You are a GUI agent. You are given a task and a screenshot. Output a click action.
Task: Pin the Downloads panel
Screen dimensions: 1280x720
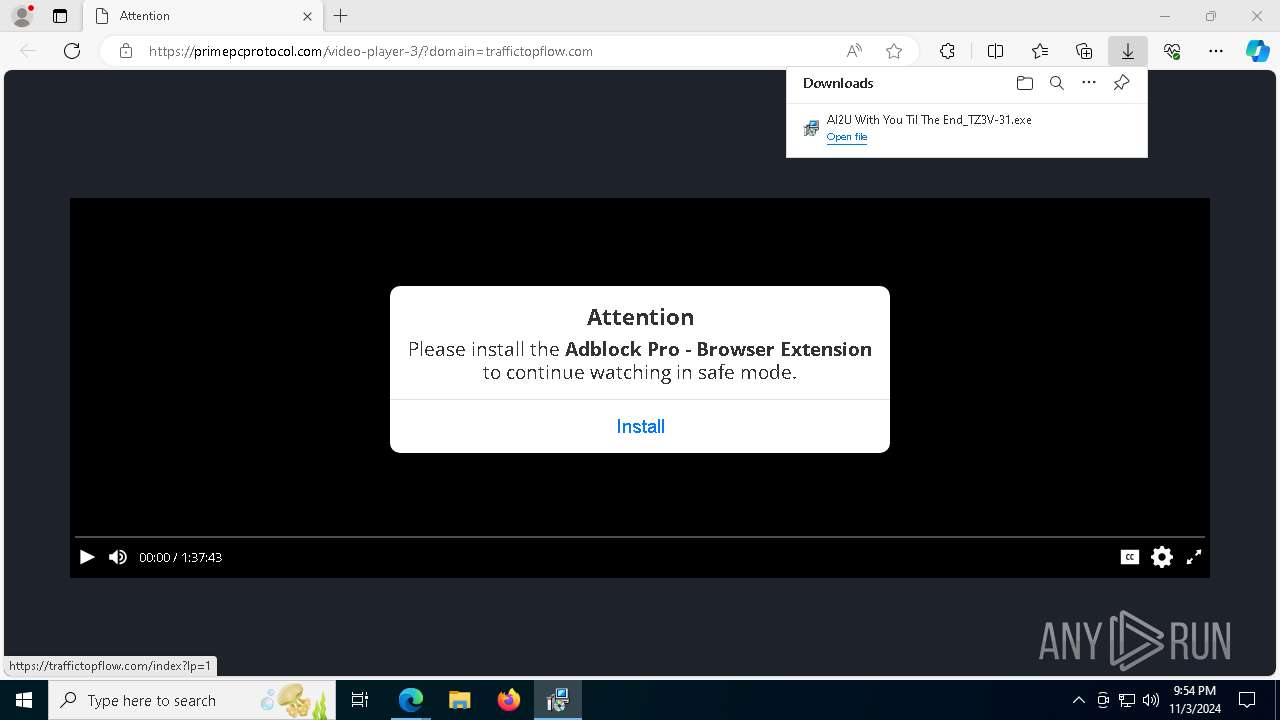coord(1121,83)
